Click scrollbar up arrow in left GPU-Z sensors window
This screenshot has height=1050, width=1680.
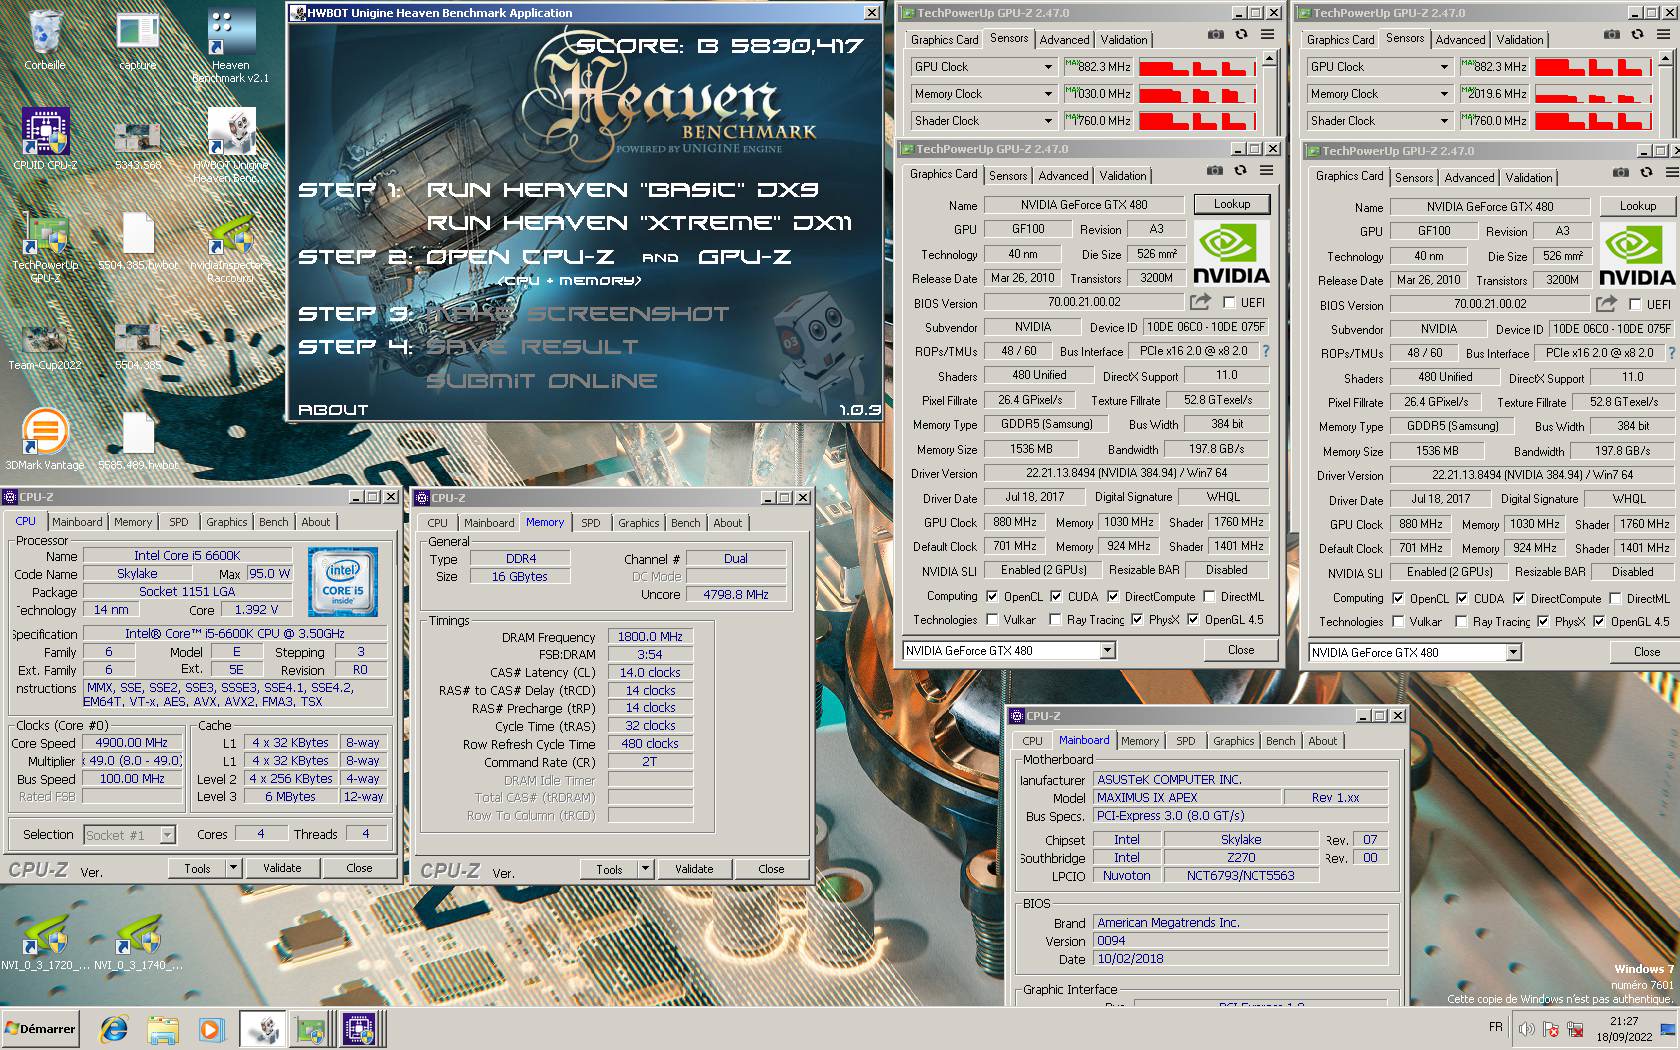1269,59
